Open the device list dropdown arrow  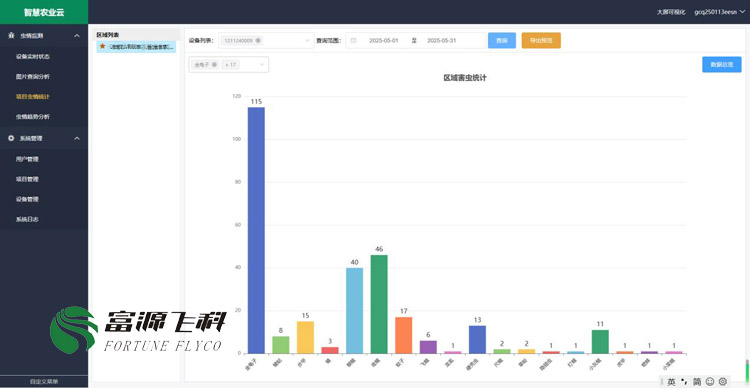(307, 41)
